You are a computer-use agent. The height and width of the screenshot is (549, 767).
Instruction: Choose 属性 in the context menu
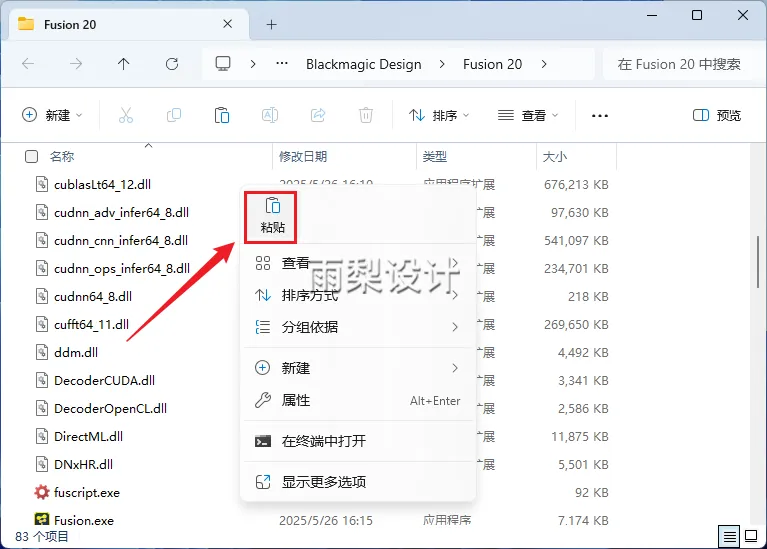point(358,400)
